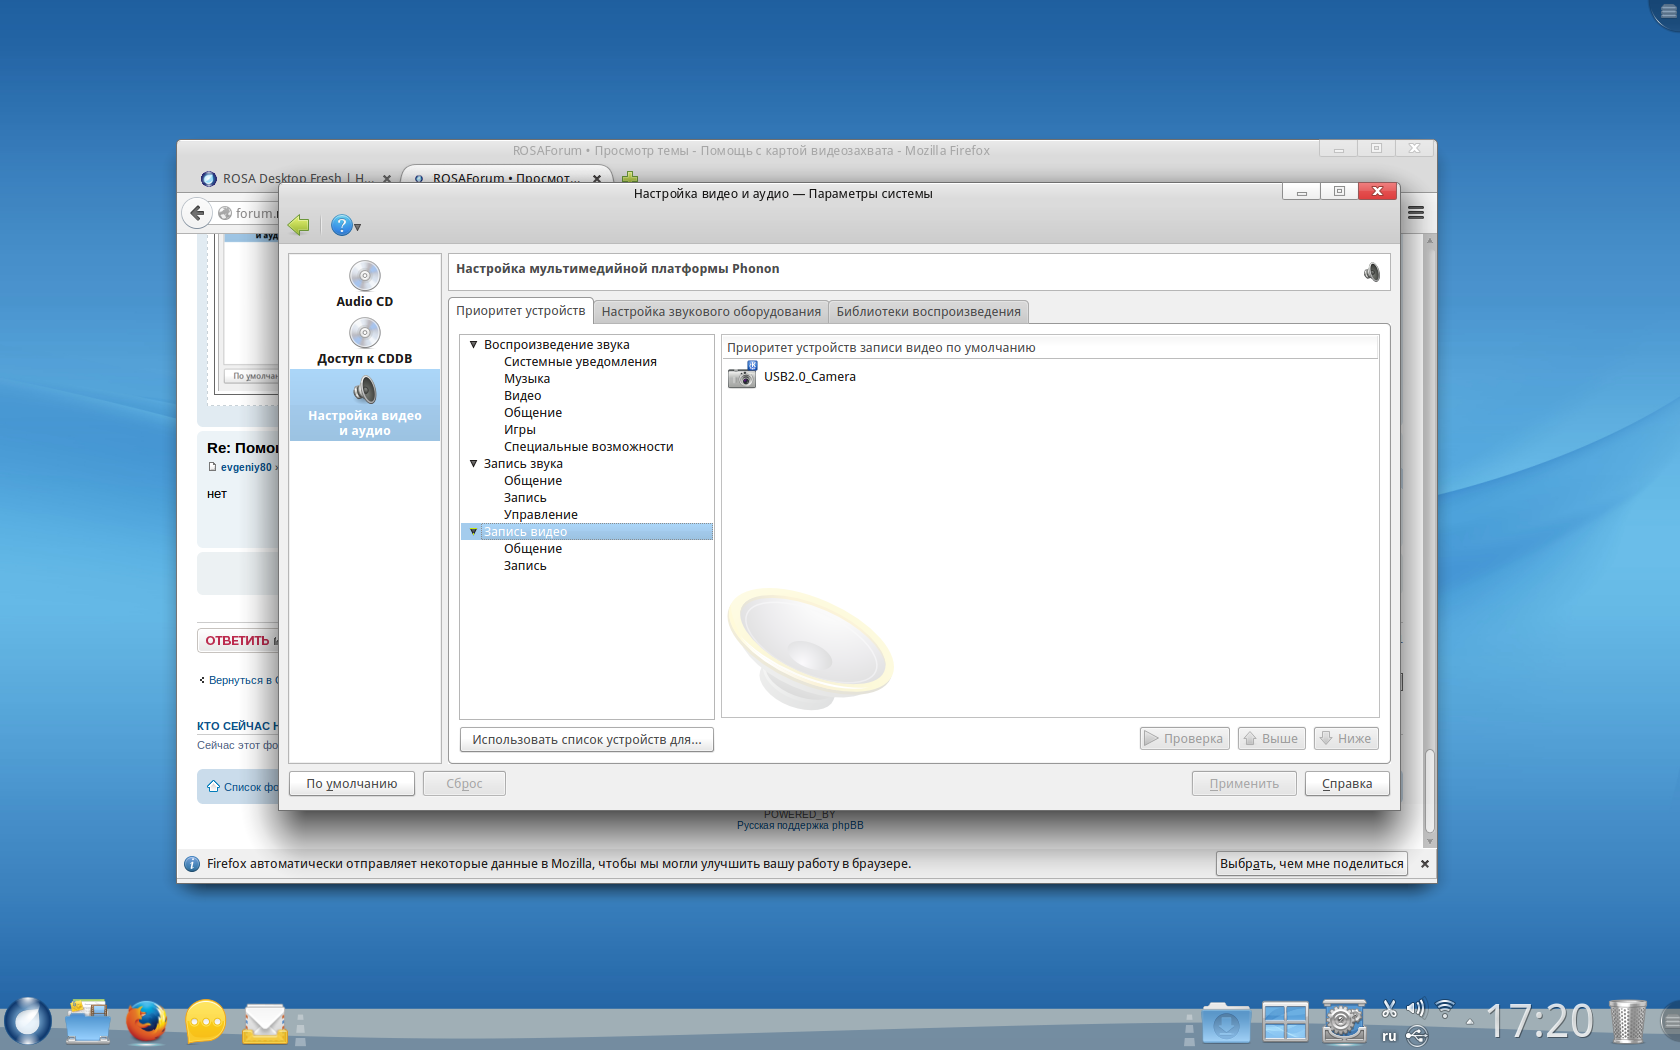Open the Доступ к CDDB module
This screenshot has height=1050, width=1680.
[364, 341]
